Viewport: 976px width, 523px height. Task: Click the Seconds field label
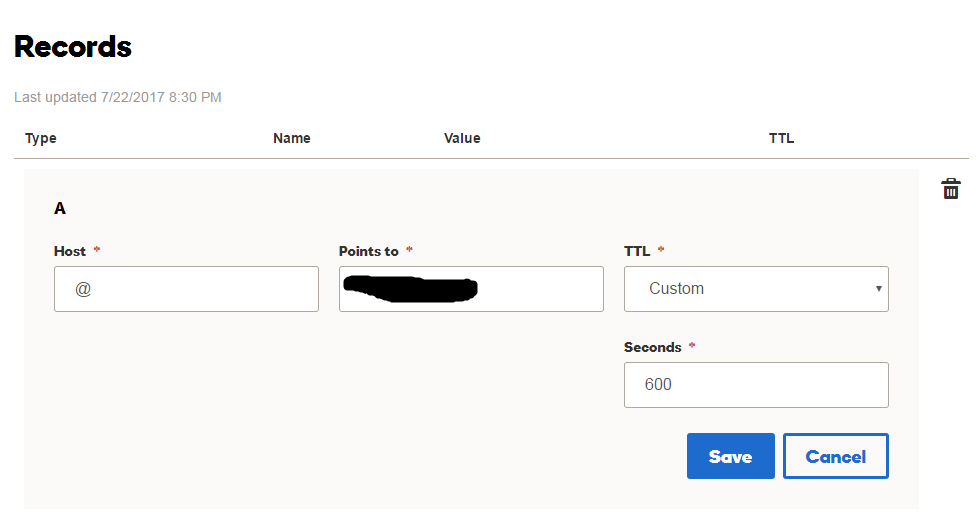click(x=652, y=347)
